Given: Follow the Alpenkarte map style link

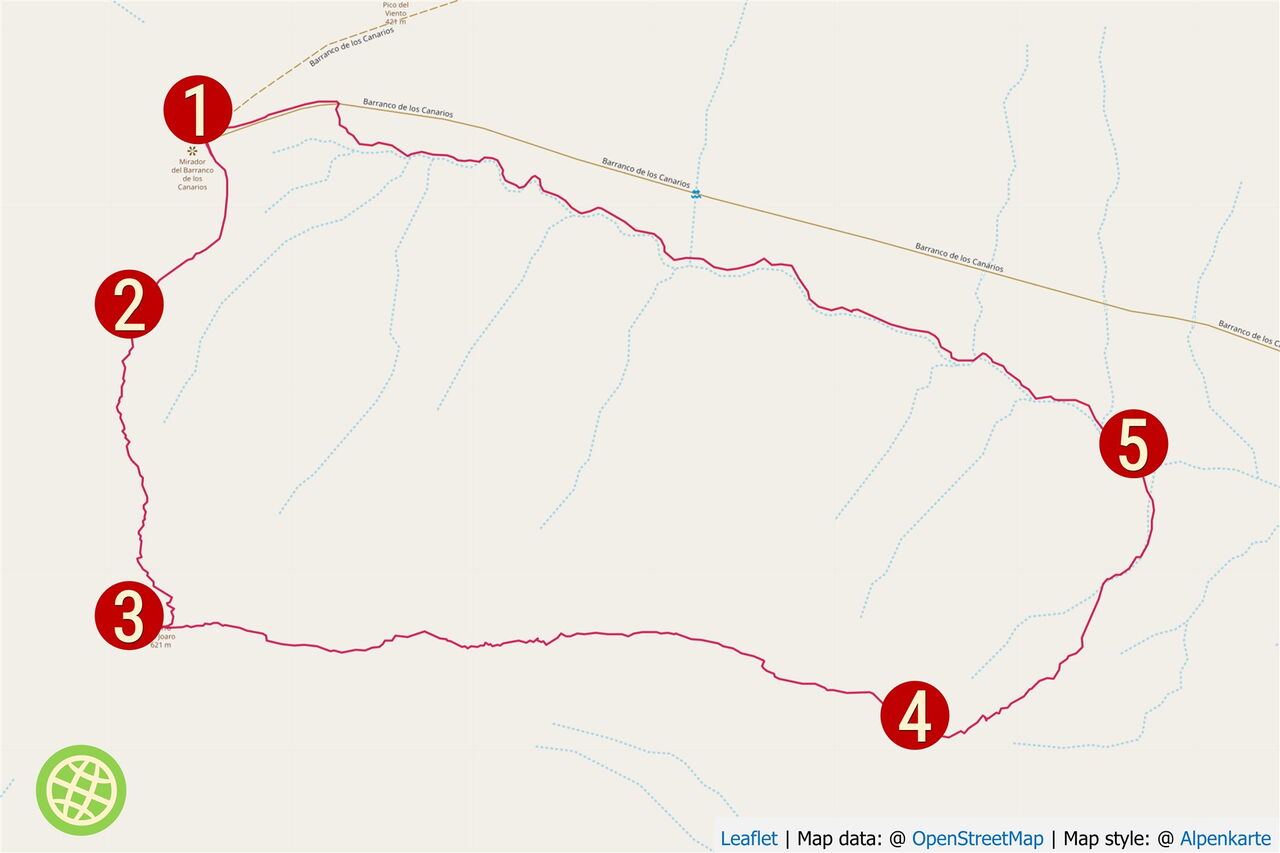Looking at the screenshot, I should tap(1225, 839).
